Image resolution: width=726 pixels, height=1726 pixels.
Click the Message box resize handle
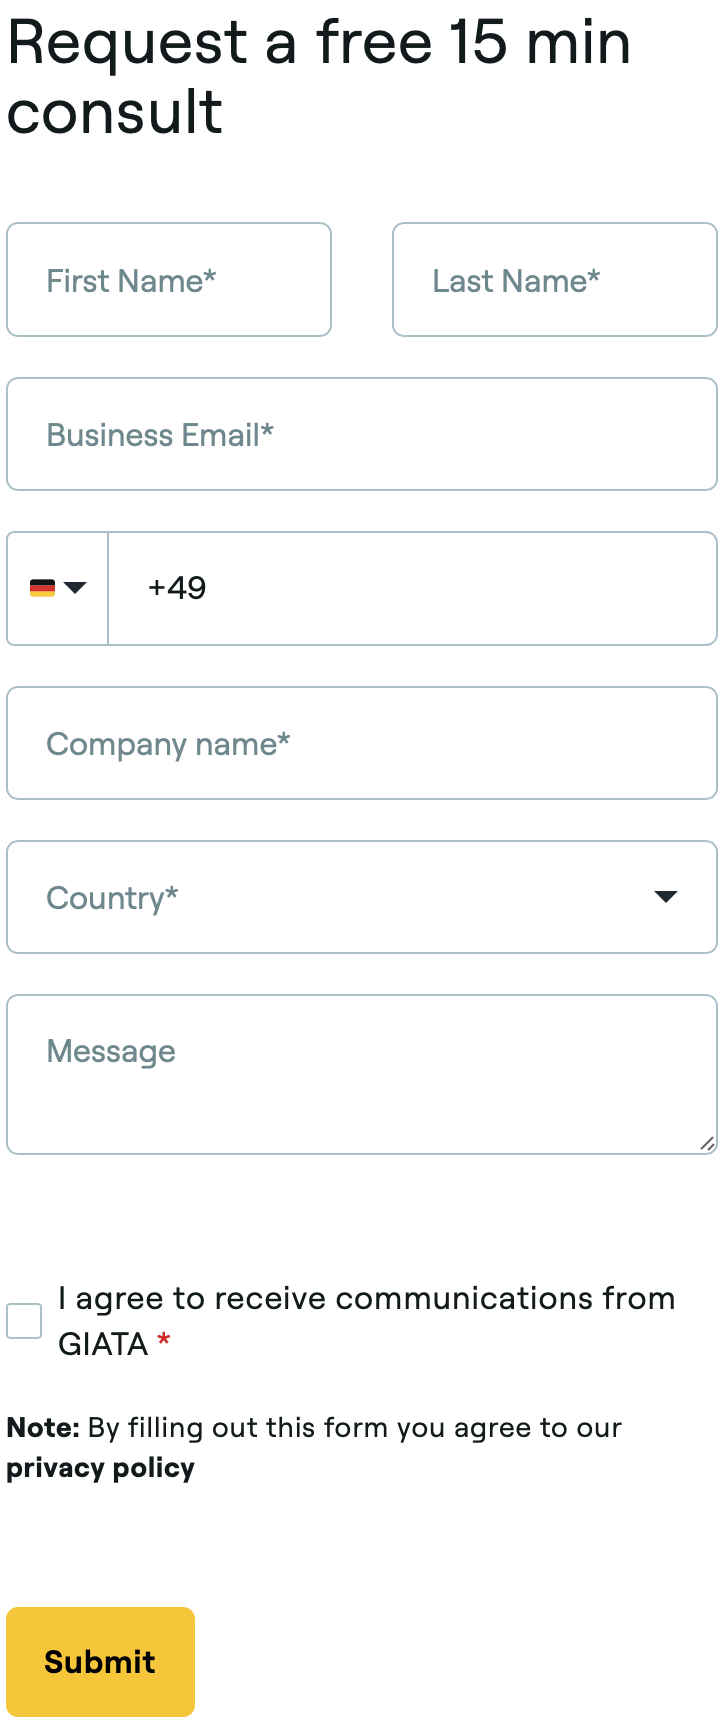tap(707, 1144)
